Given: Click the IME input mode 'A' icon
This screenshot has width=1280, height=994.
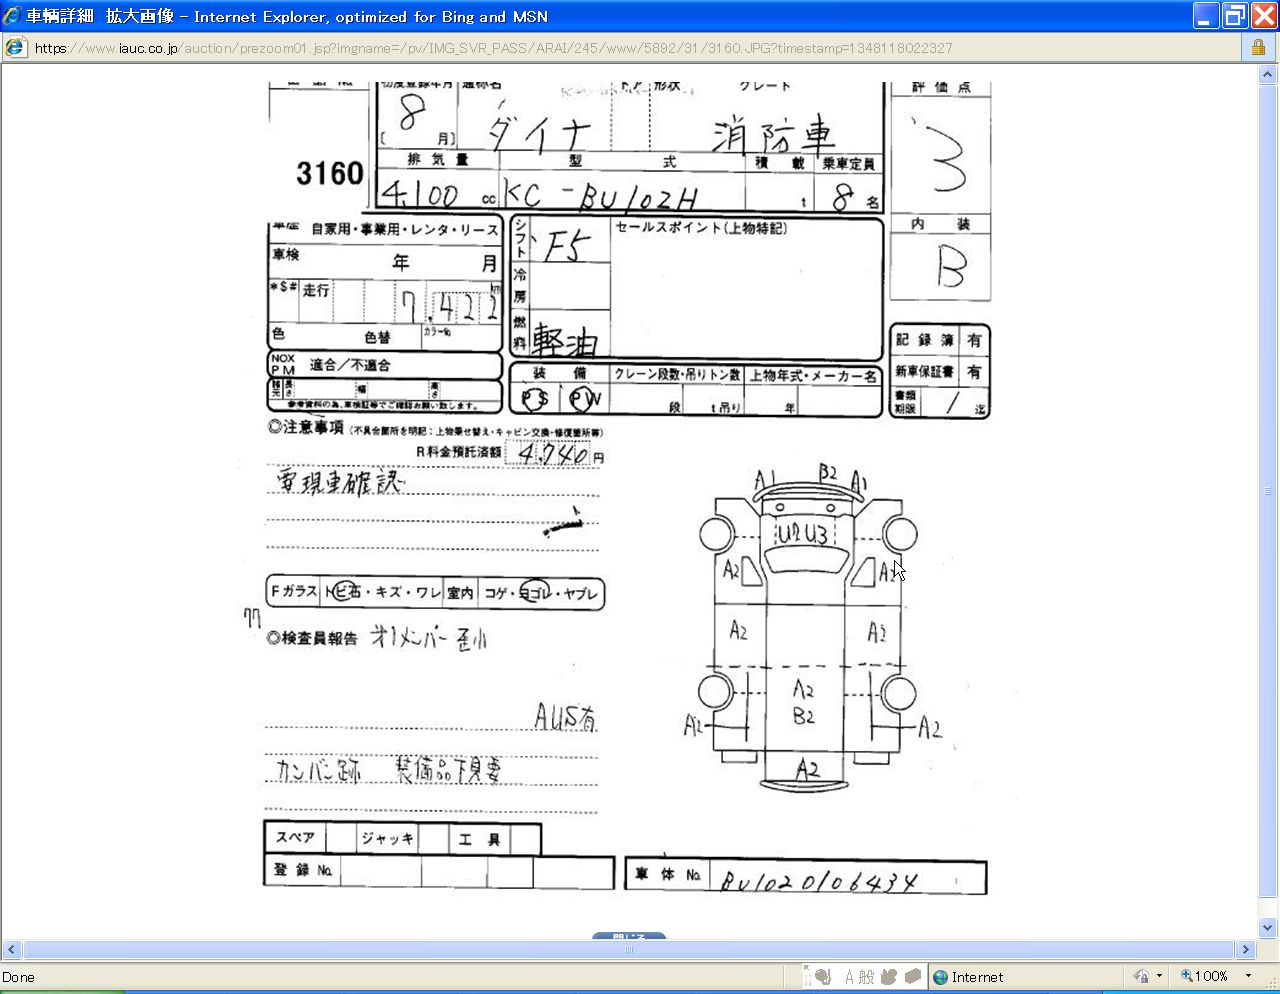Looking at the screenshot, I should point(849,977).
